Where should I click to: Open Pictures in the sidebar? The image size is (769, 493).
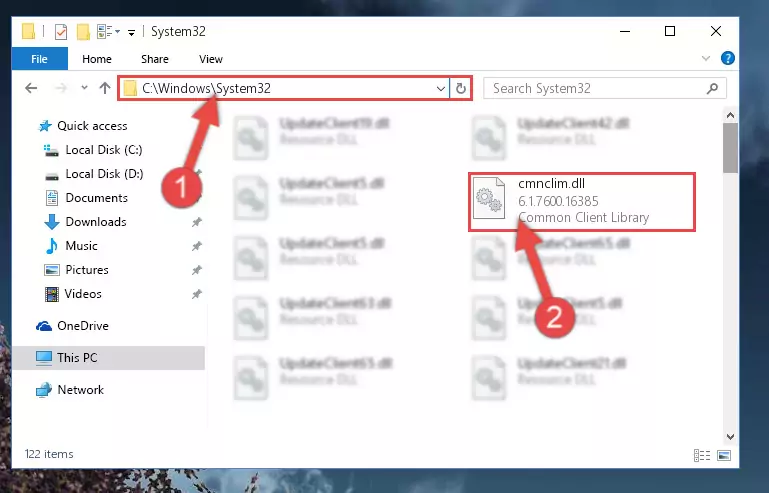click(87, 270)
